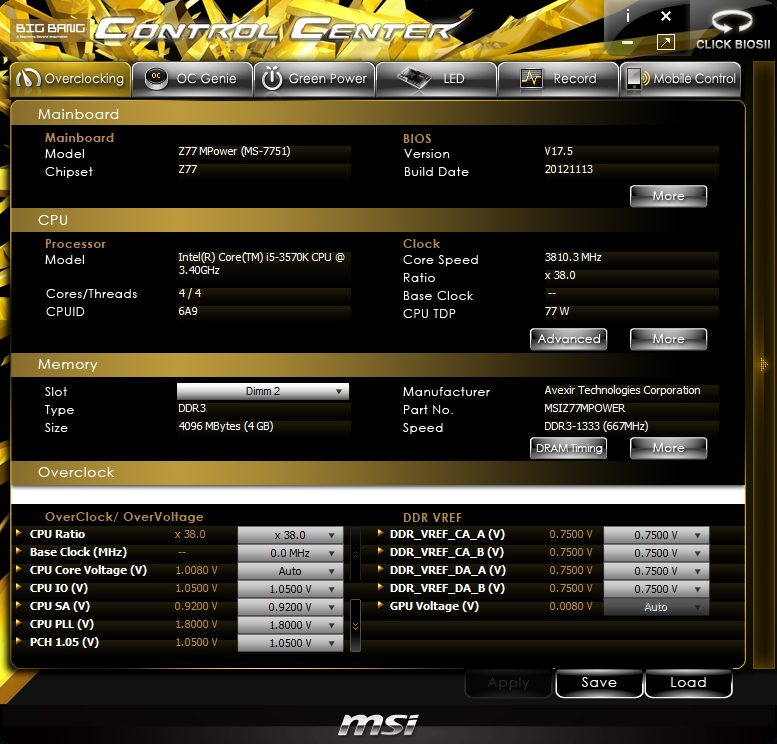Minimize the Control Center window

pyautogui.click(x=627, y=43)
